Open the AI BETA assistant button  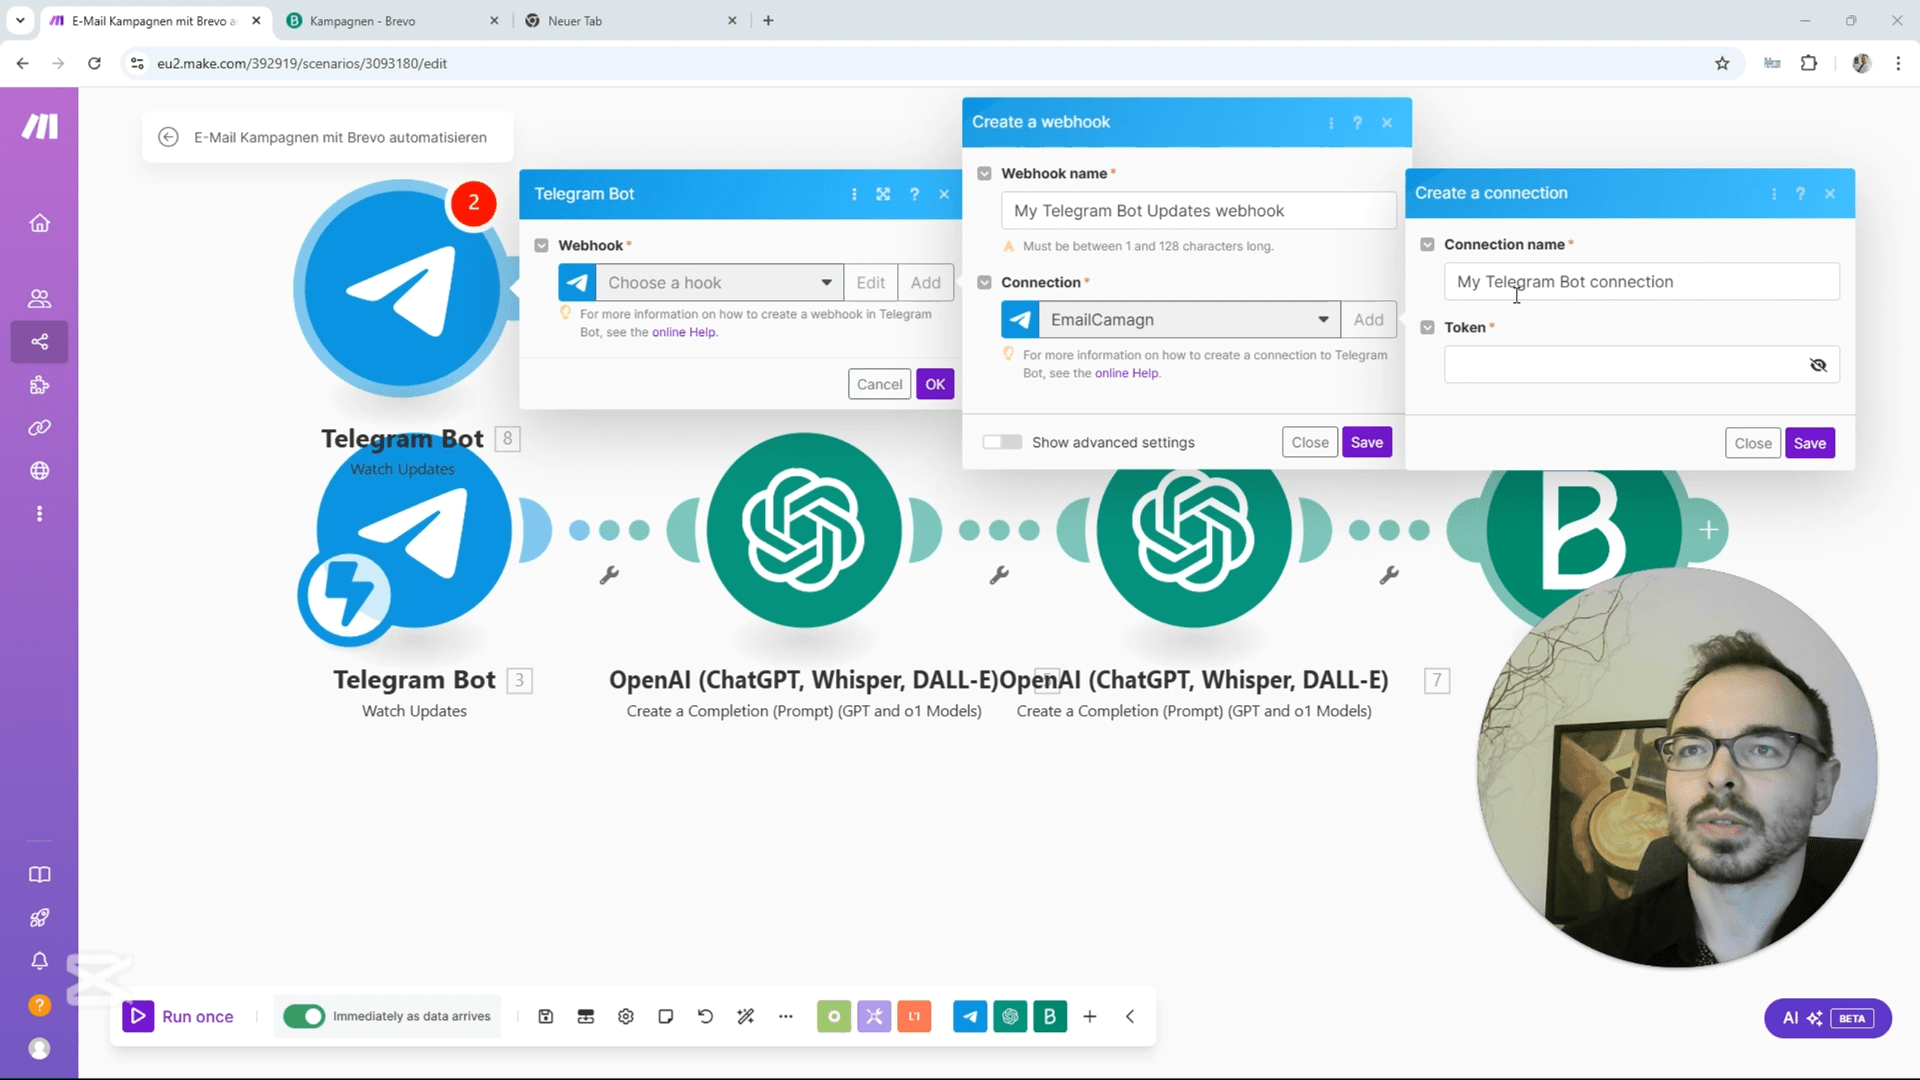1827,1018
